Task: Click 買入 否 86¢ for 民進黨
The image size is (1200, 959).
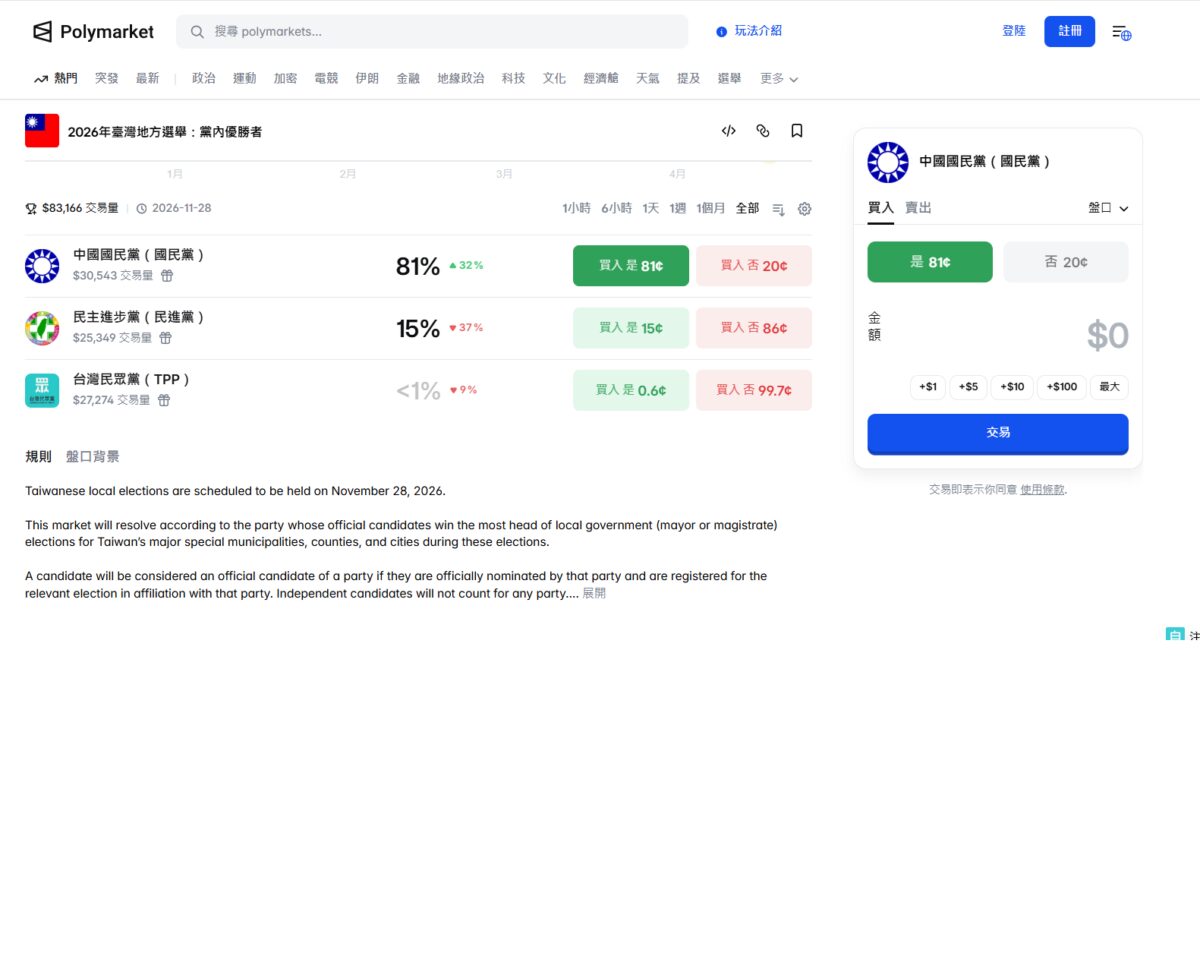Action: pyautogui.click(x=754, y=328)
